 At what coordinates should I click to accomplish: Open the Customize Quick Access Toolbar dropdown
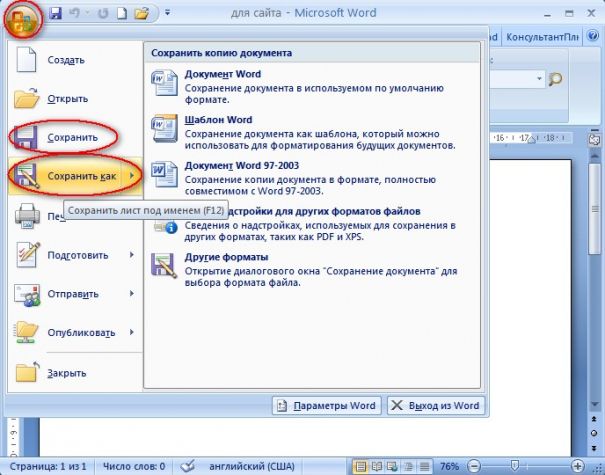166,14
